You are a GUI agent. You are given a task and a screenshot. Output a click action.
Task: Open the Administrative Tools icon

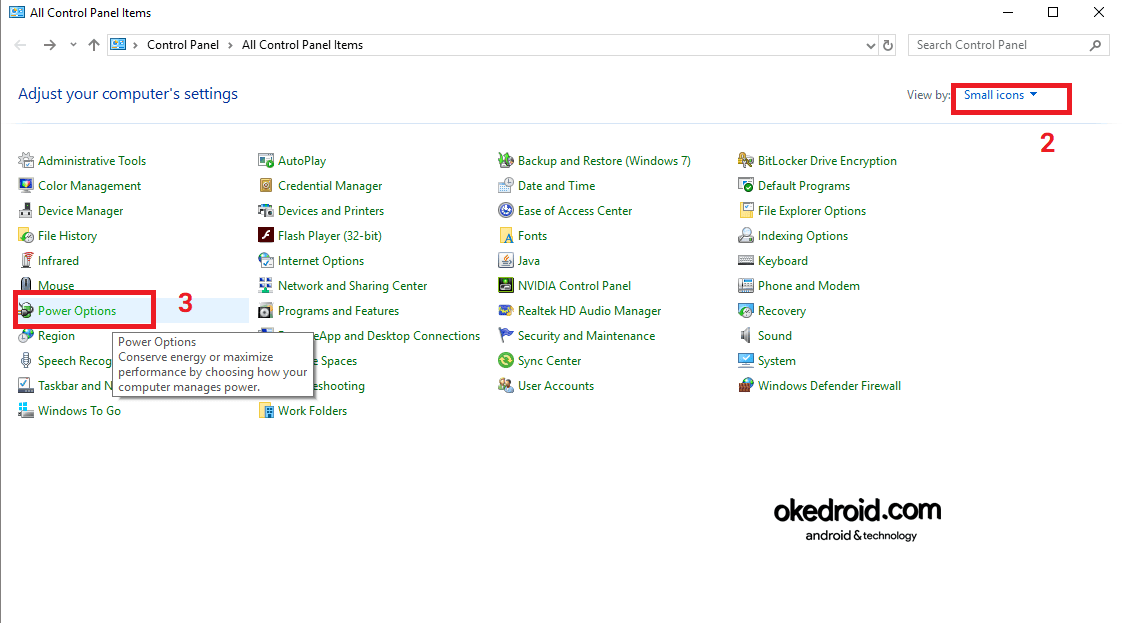click(26, 160)
